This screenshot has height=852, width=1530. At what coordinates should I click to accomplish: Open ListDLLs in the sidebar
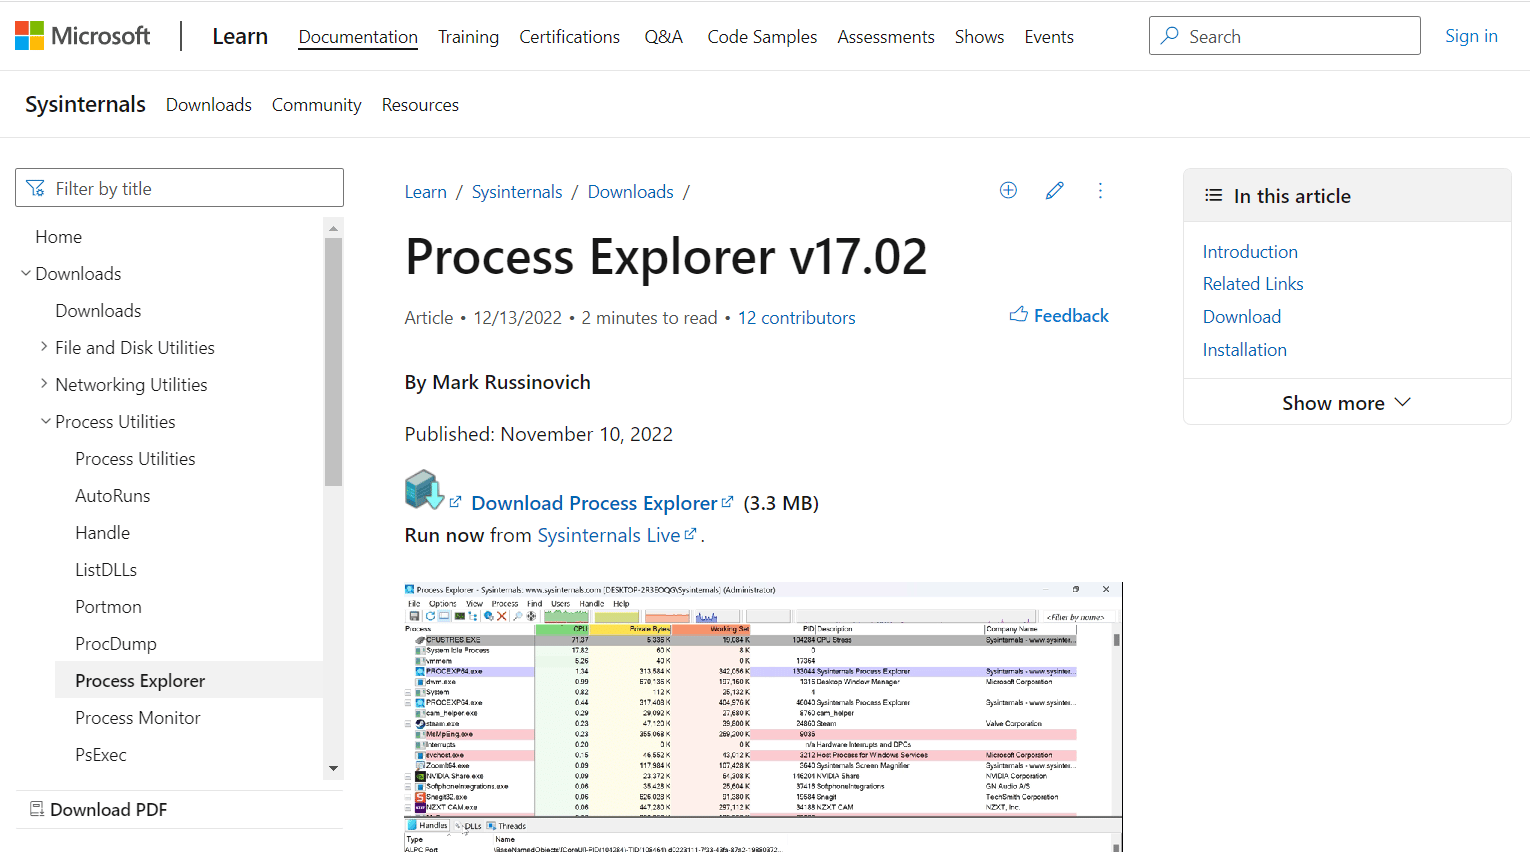106,570
